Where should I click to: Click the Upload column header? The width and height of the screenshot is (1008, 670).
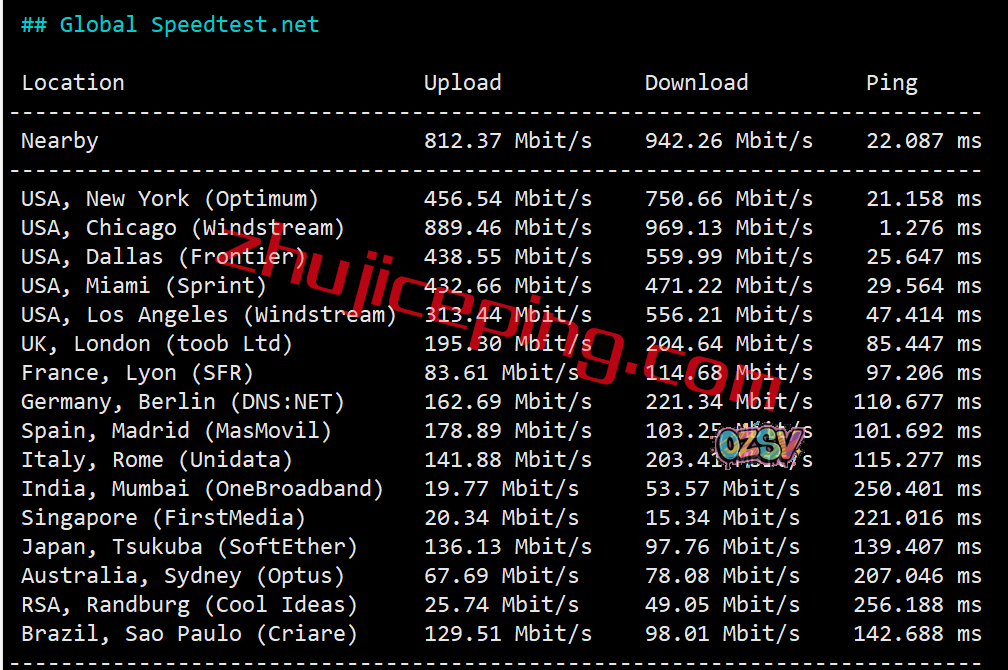coord(462,83)
